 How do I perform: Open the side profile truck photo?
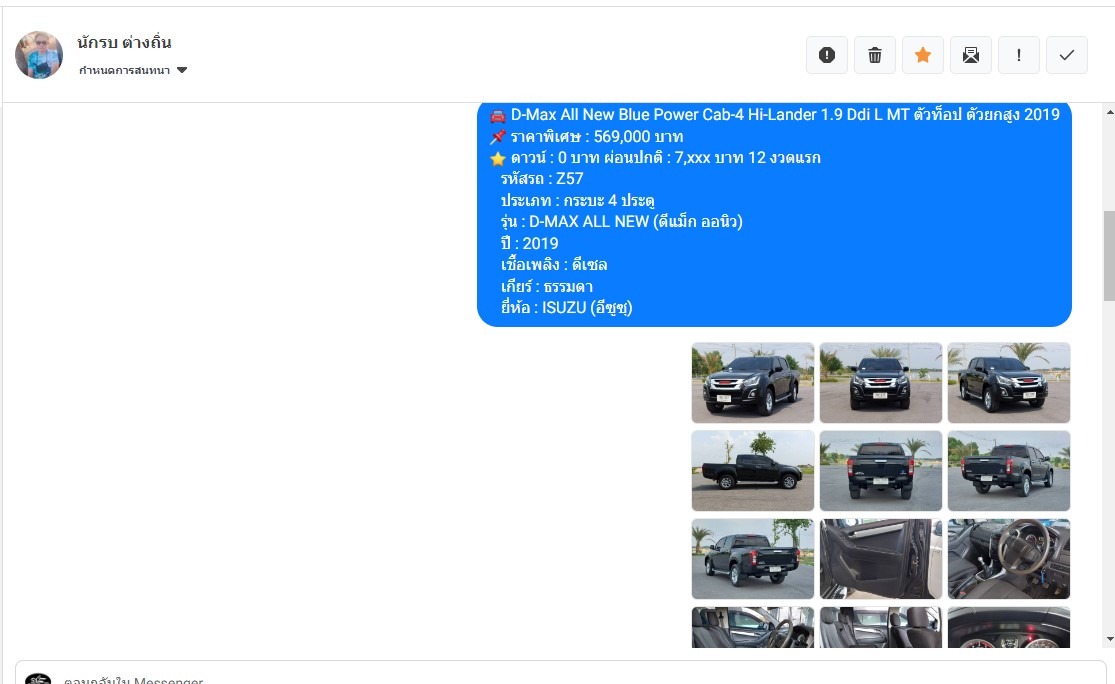[753, 471]
